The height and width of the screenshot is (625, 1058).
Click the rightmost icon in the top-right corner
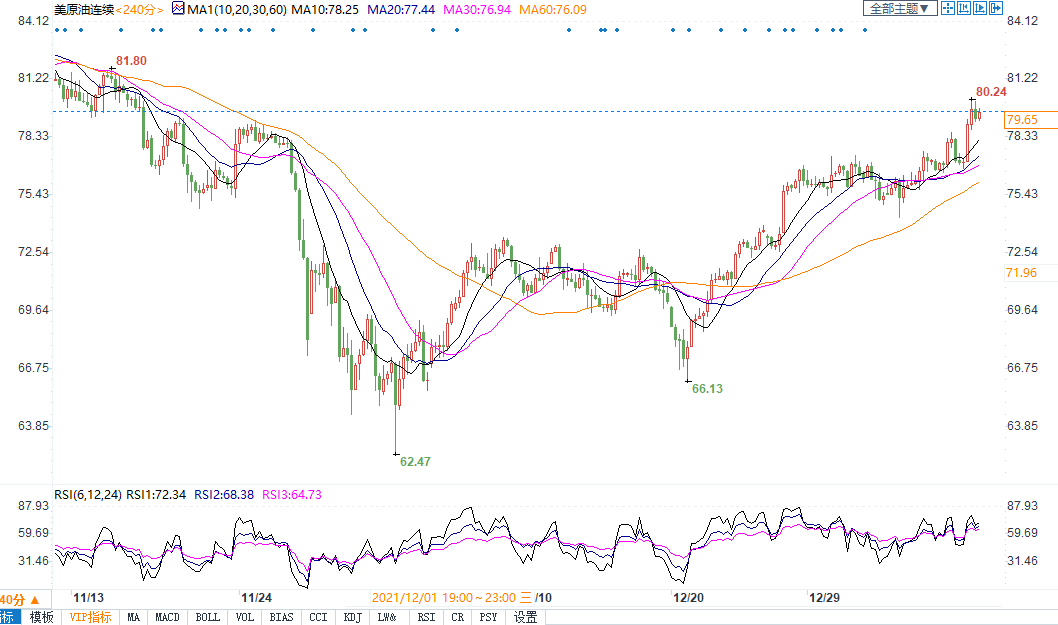pos(995,8)
